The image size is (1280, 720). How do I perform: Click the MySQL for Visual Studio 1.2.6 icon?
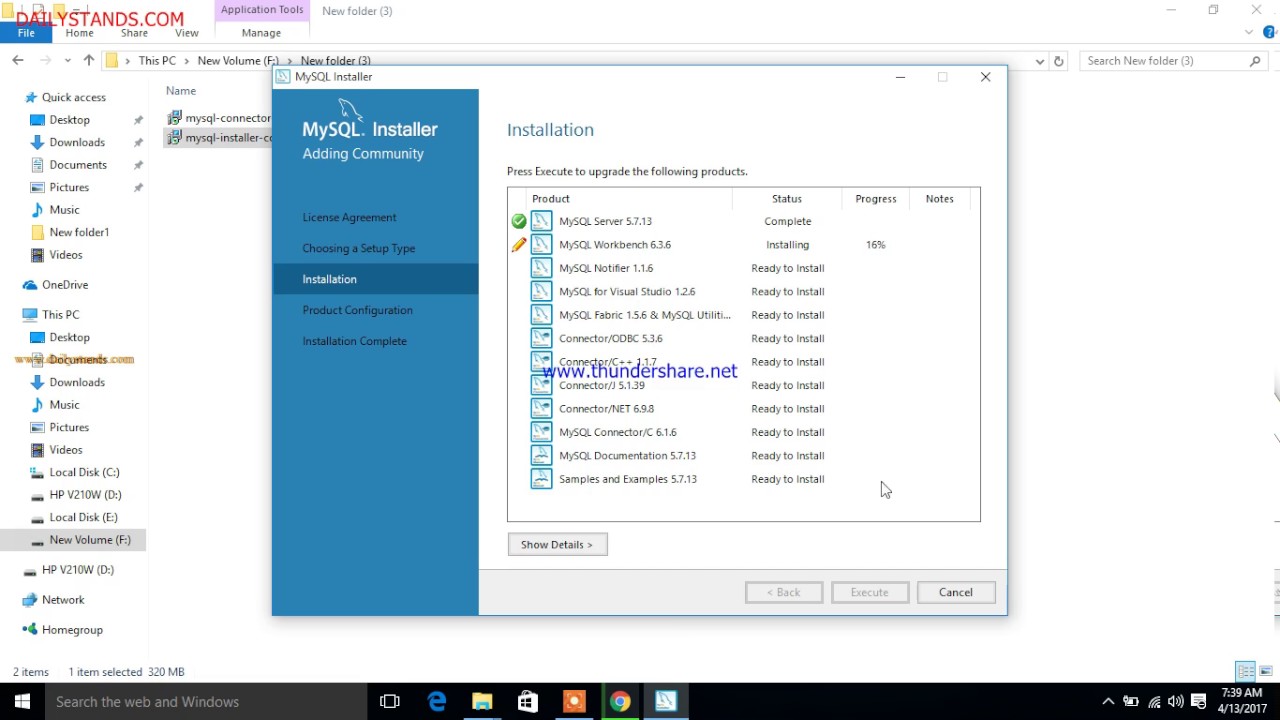point(541,291)
